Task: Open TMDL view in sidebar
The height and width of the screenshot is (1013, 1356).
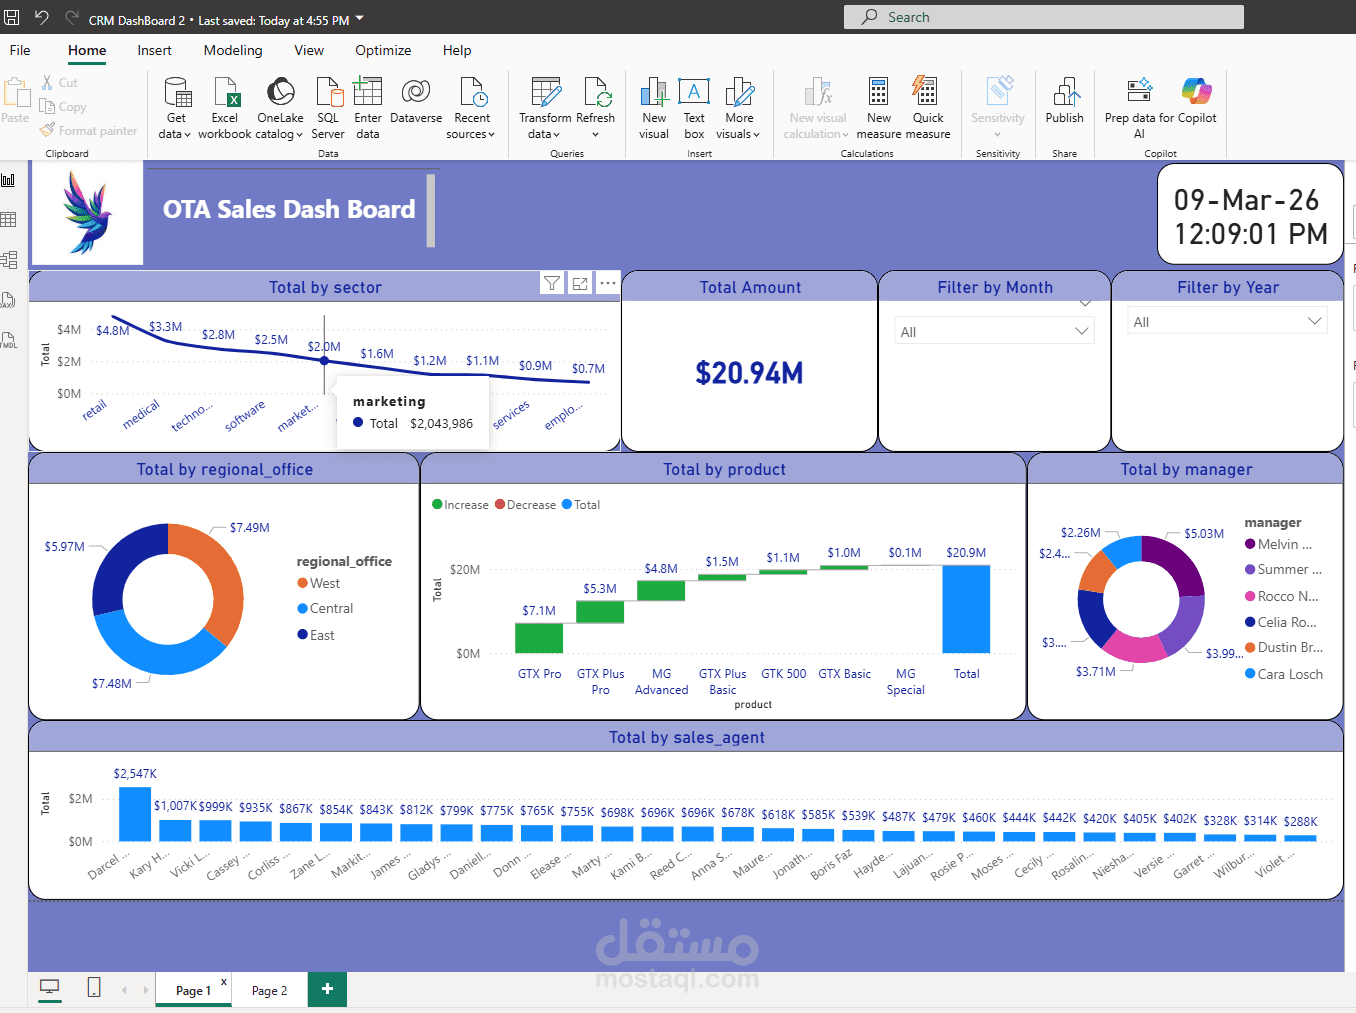Action: (x=9, y=340)
